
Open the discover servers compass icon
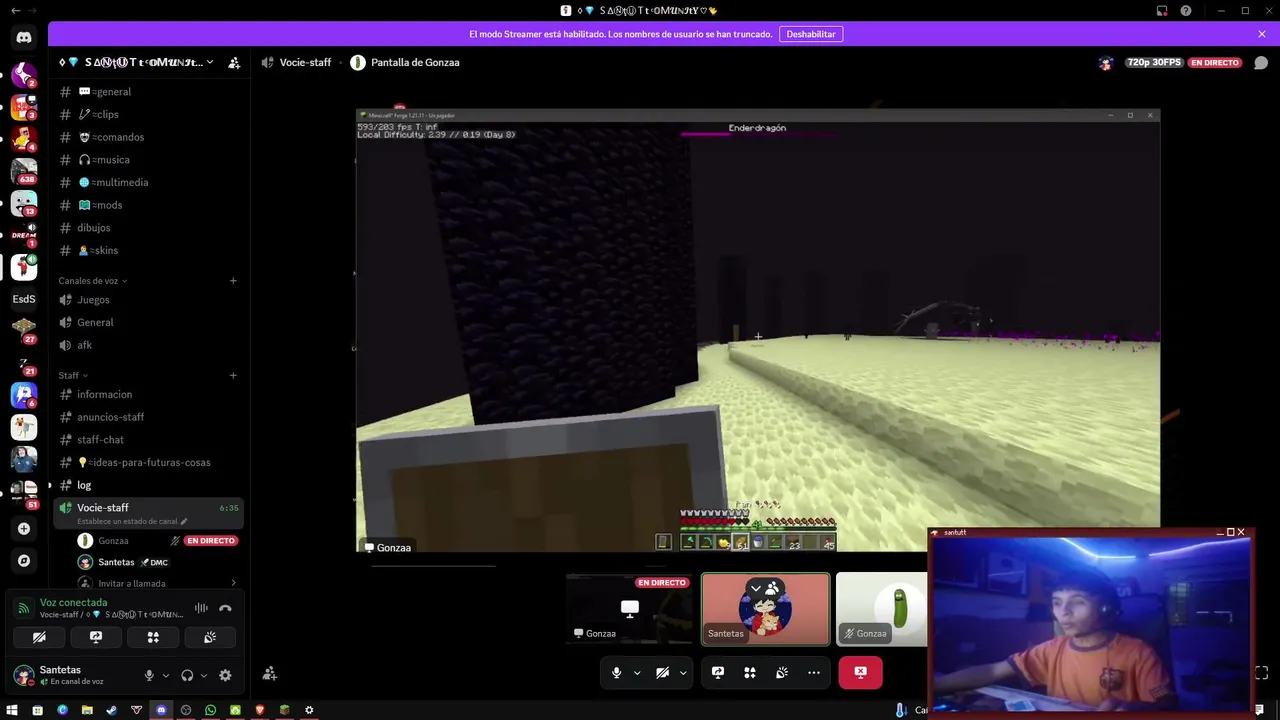tap(24, 561)
